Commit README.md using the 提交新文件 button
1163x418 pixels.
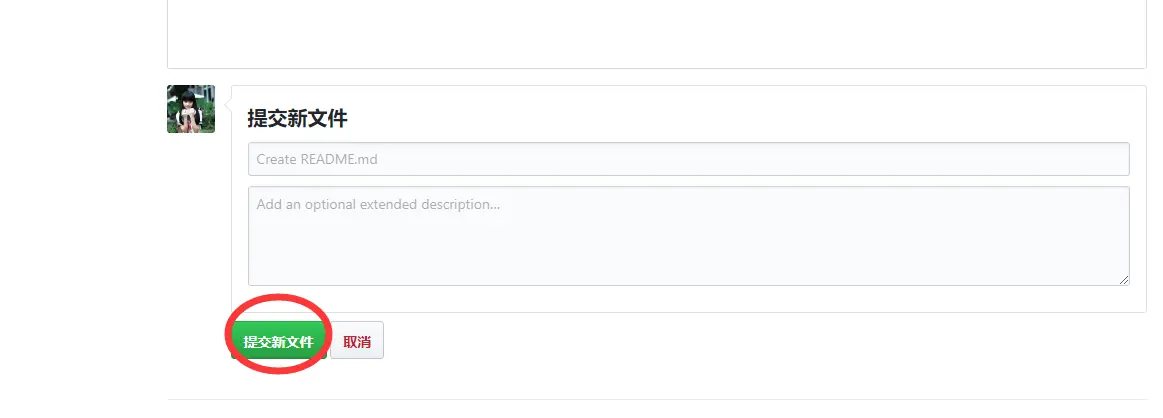click(279, 342)
